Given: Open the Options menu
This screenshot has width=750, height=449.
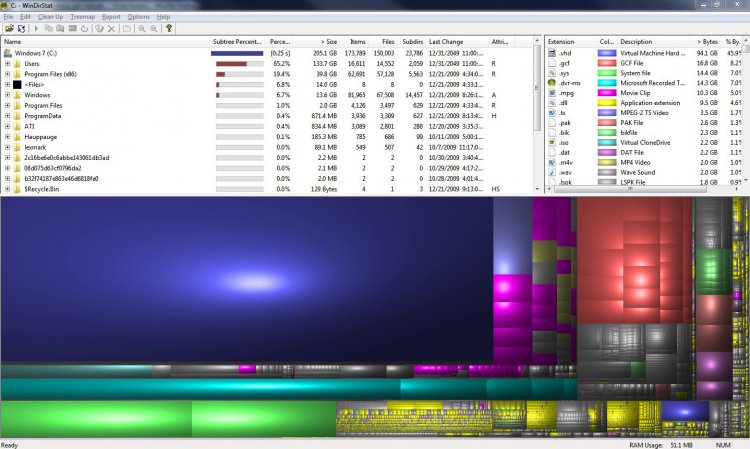Looking at the screenshot, I should [x=139, y=17].
